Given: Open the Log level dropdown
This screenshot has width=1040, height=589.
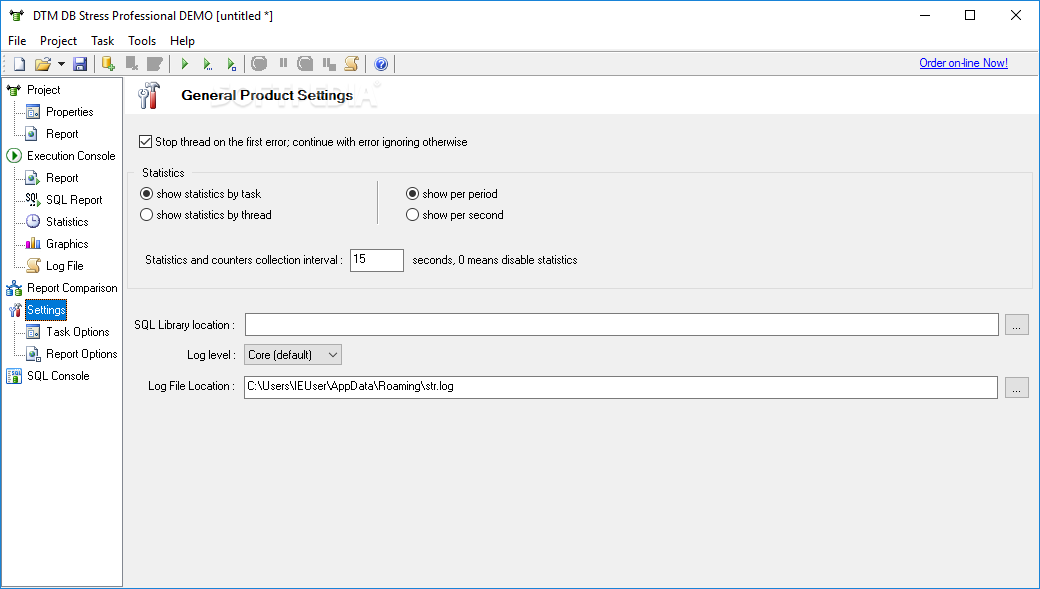Looking at the screenshot, I should tap(293, 355).
